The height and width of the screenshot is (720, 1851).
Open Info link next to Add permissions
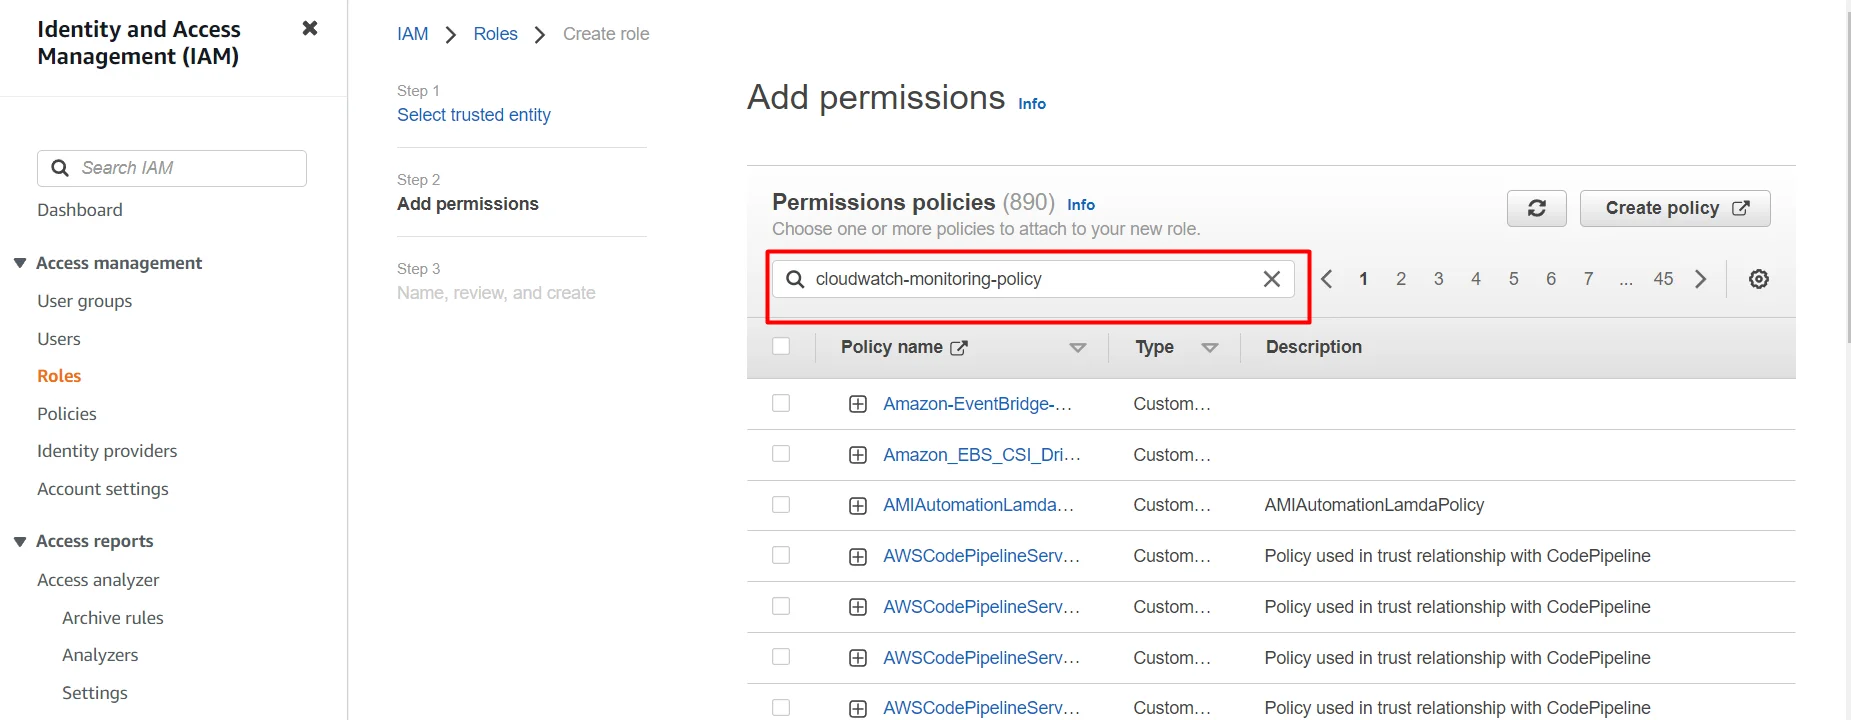point(1032,103)
